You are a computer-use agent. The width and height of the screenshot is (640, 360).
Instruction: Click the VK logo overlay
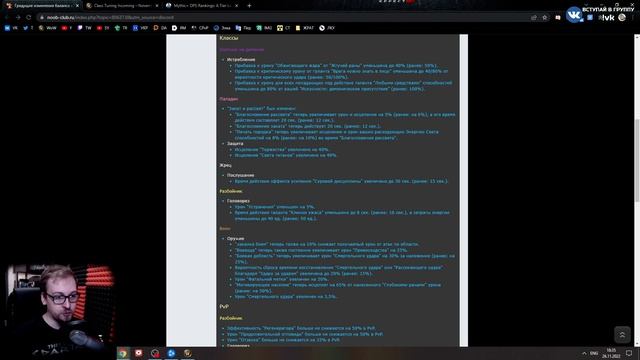click(x=573, y=15)
